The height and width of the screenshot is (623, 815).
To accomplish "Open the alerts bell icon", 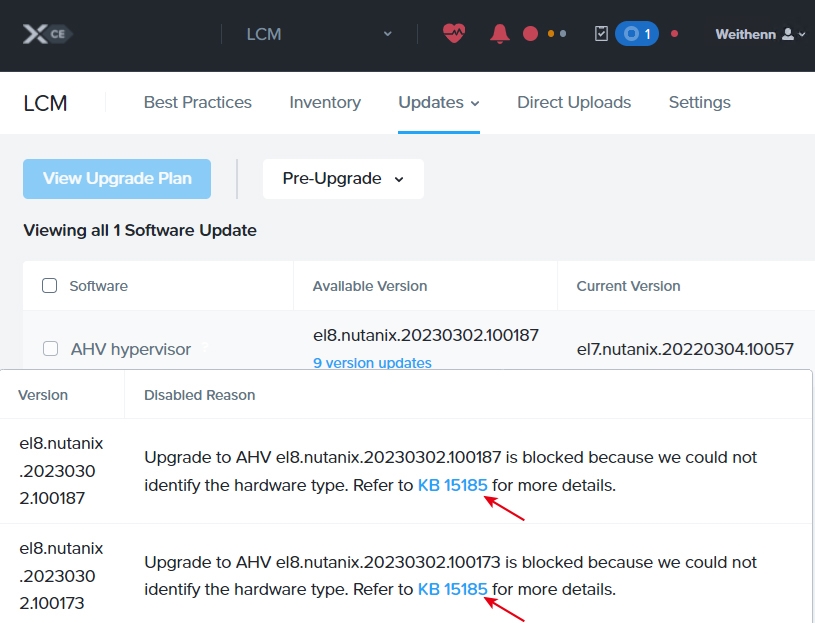I will 499,34.
